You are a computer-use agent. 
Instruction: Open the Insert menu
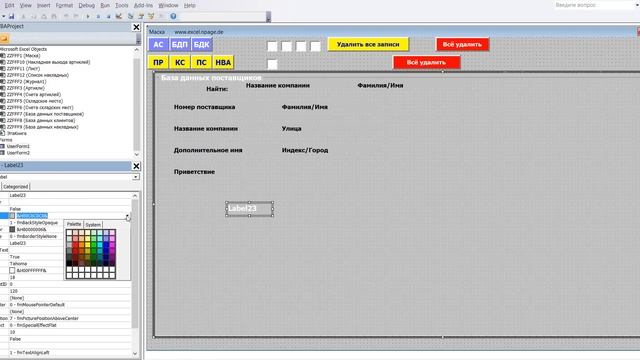(x=44, y=5)
